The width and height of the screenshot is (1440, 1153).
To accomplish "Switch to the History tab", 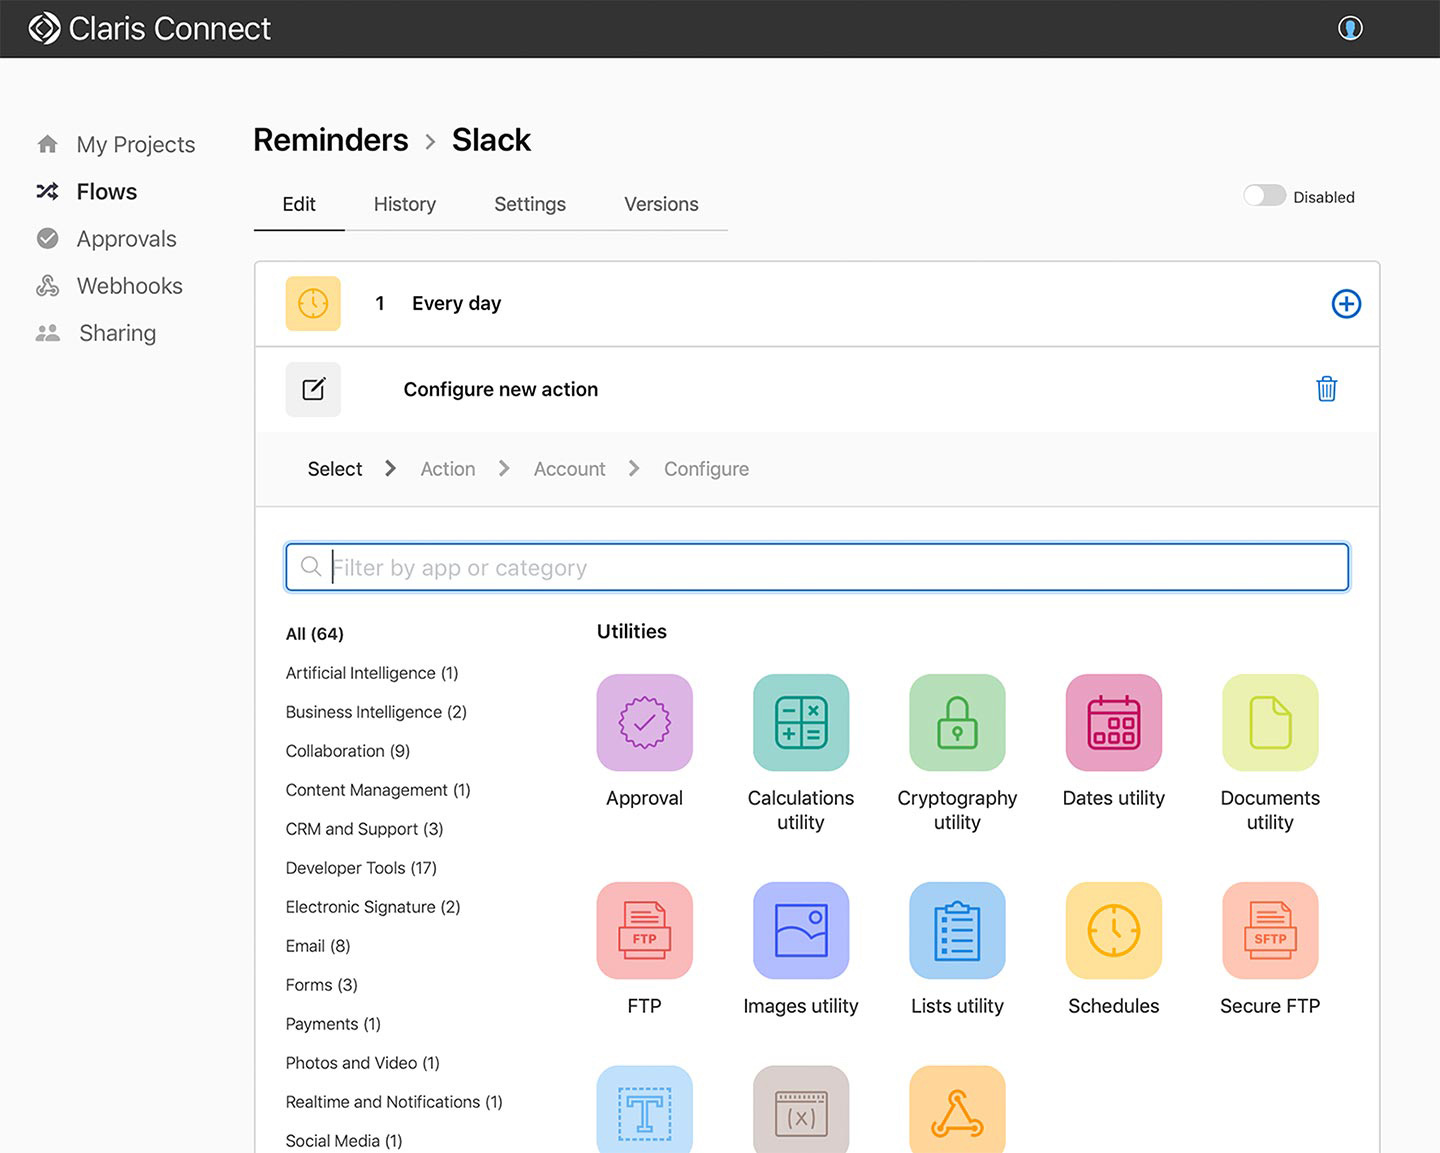I will coord(405,204).
